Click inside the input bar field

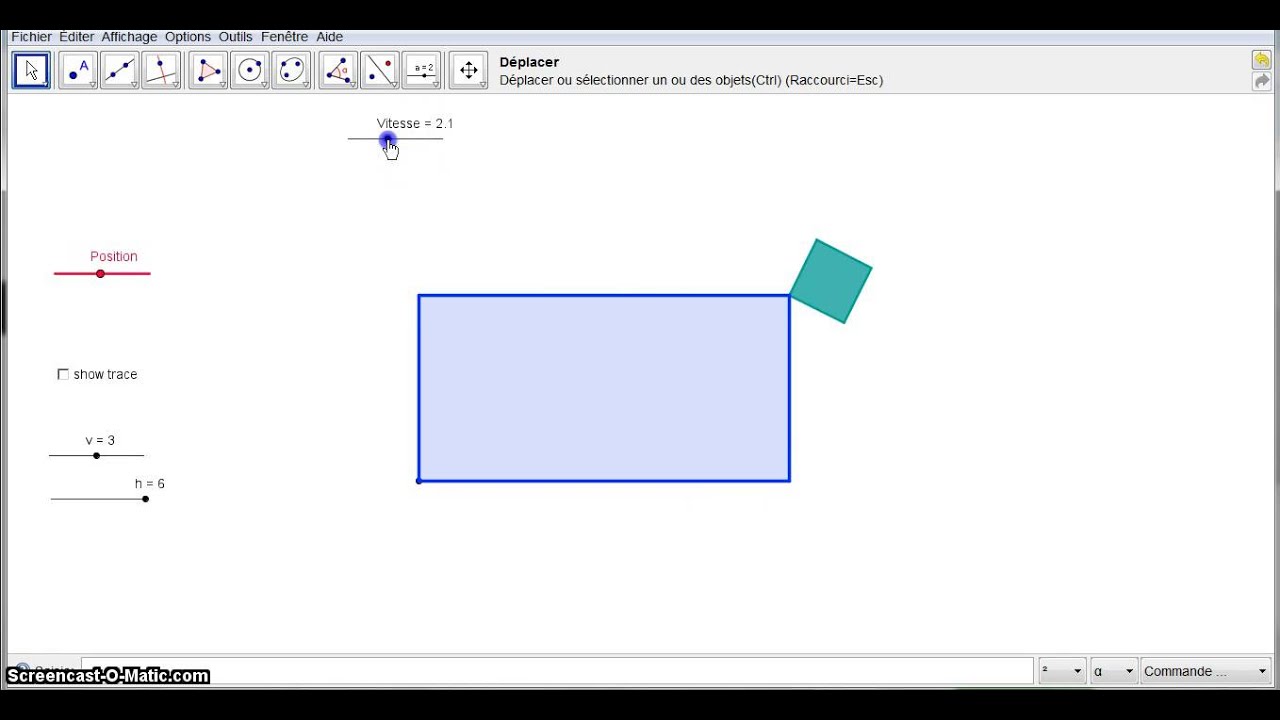pos(556,671)
